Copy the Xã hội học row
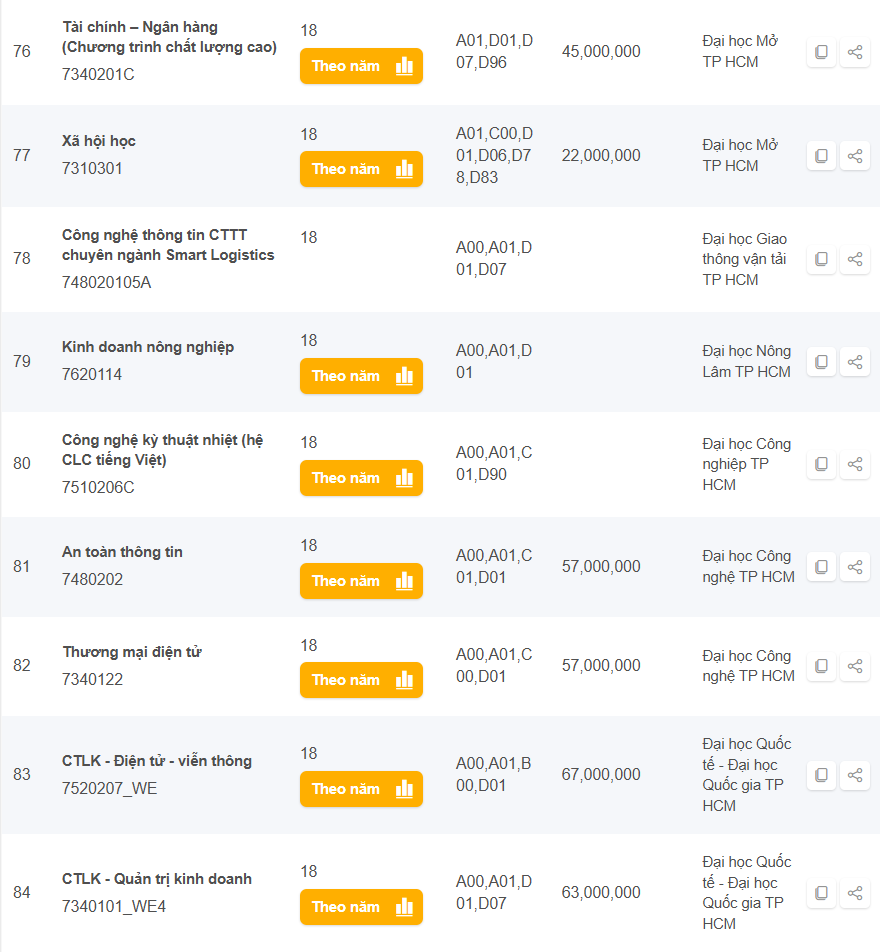This screenshot has height=952, width=880. (821, 156)
